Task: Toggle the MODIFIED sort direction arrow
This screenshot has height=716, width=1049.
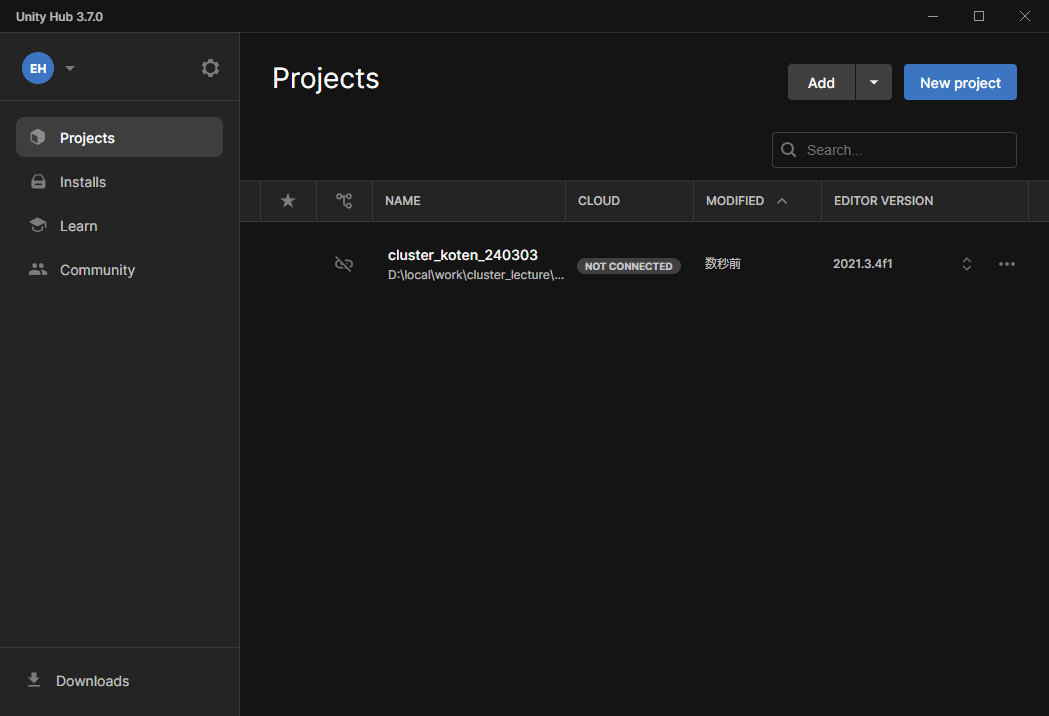Action: (x=782, y=201)
